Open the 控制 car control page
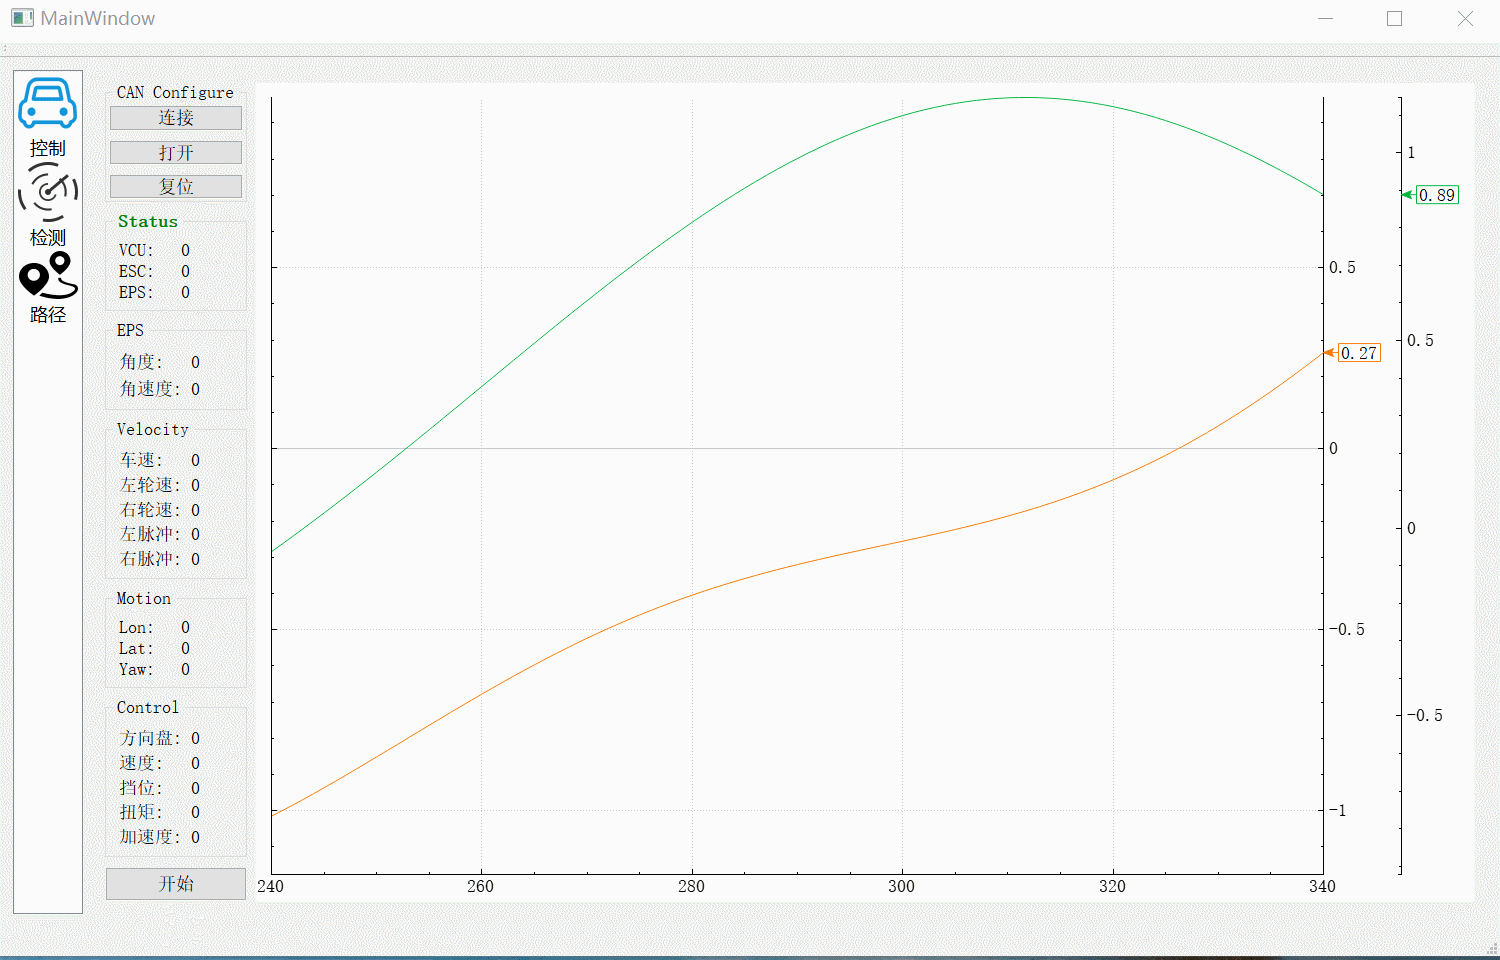The height and width of the screenshot is (960, 1500). pos(47,117)
